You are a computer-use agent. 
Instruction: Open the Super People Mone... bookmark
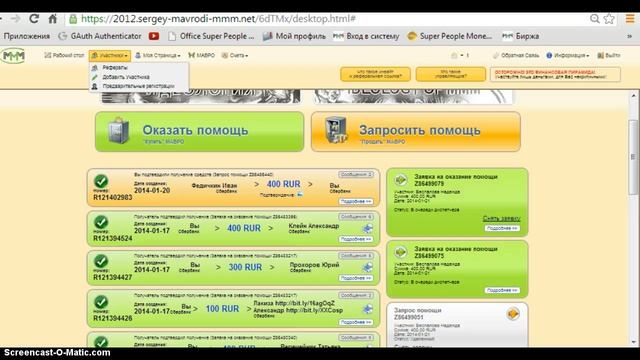(x=449, y=36)
